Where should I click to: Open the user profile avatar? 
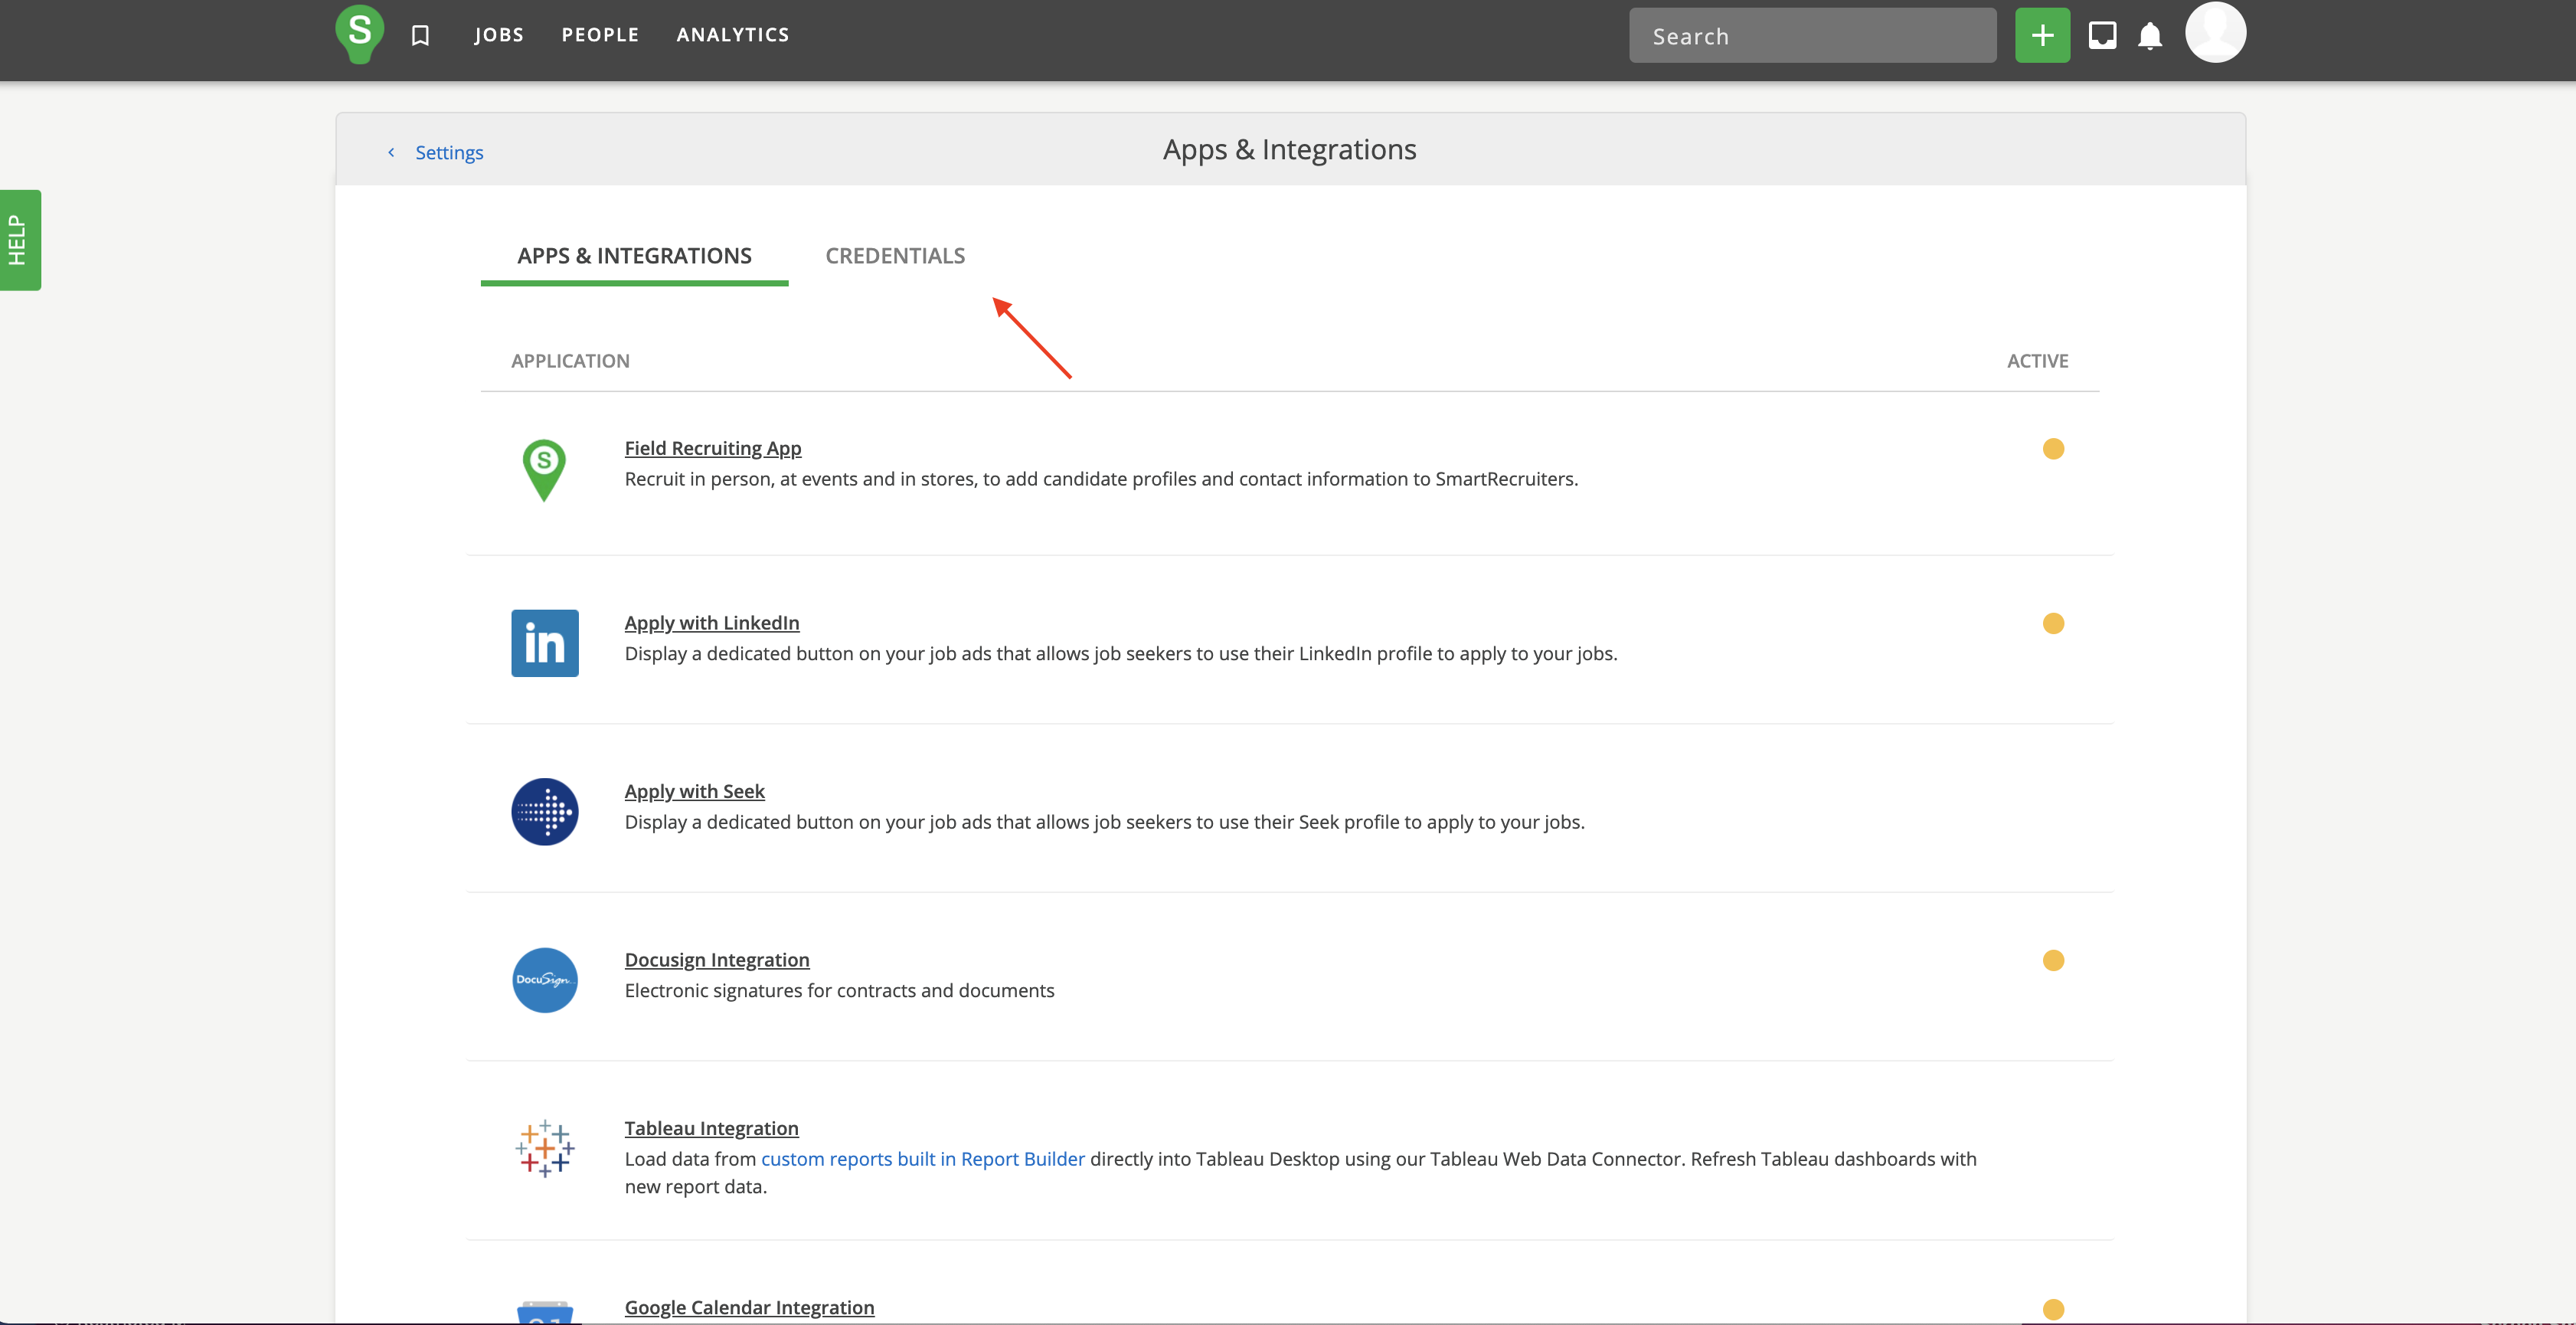pos(2215,32)
